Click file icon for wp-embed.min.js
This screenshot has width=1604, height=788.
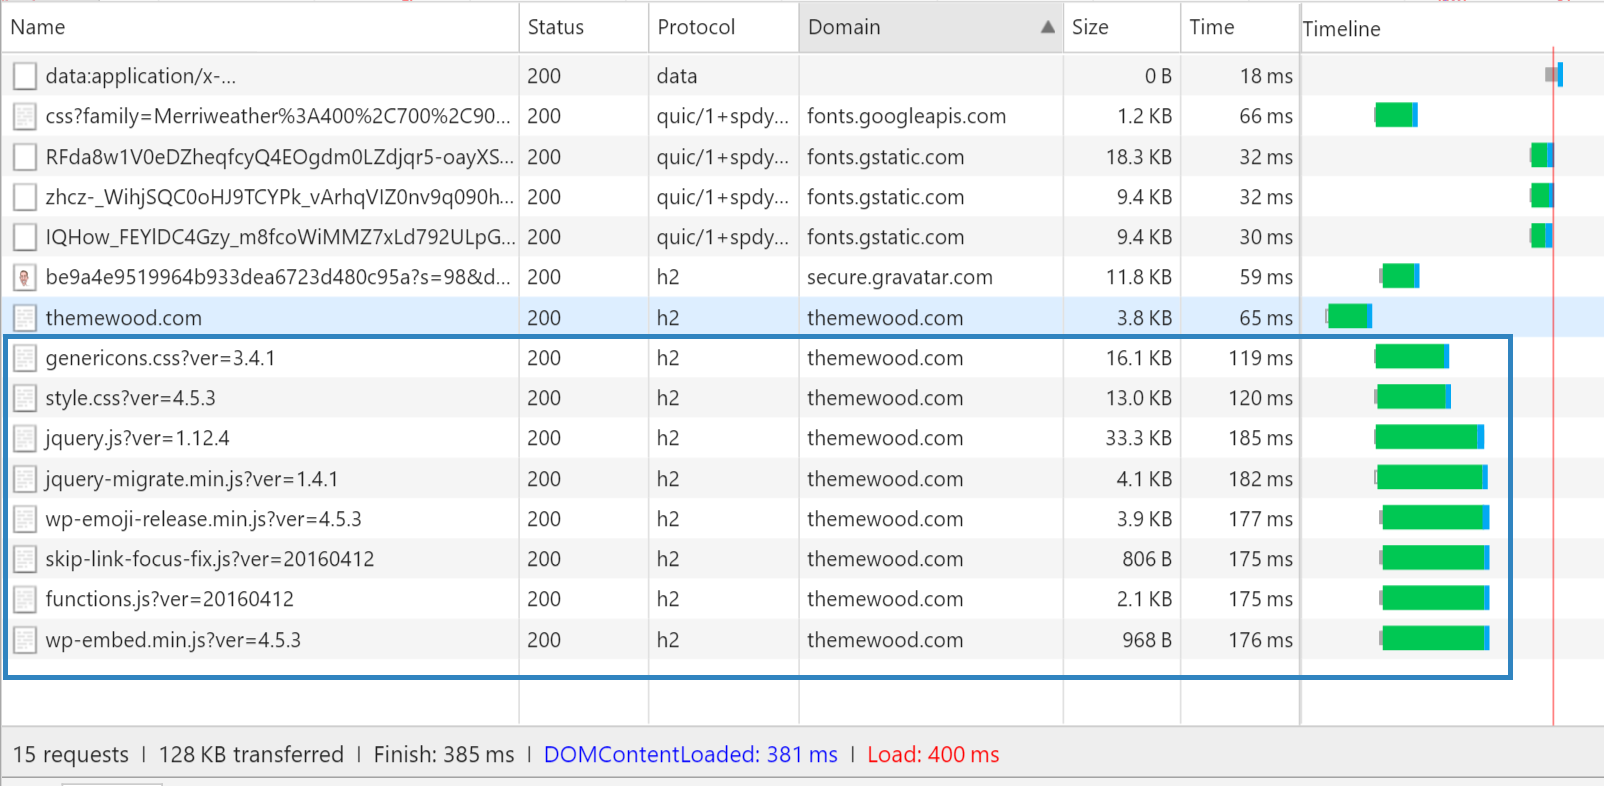(x=25, y=640)
